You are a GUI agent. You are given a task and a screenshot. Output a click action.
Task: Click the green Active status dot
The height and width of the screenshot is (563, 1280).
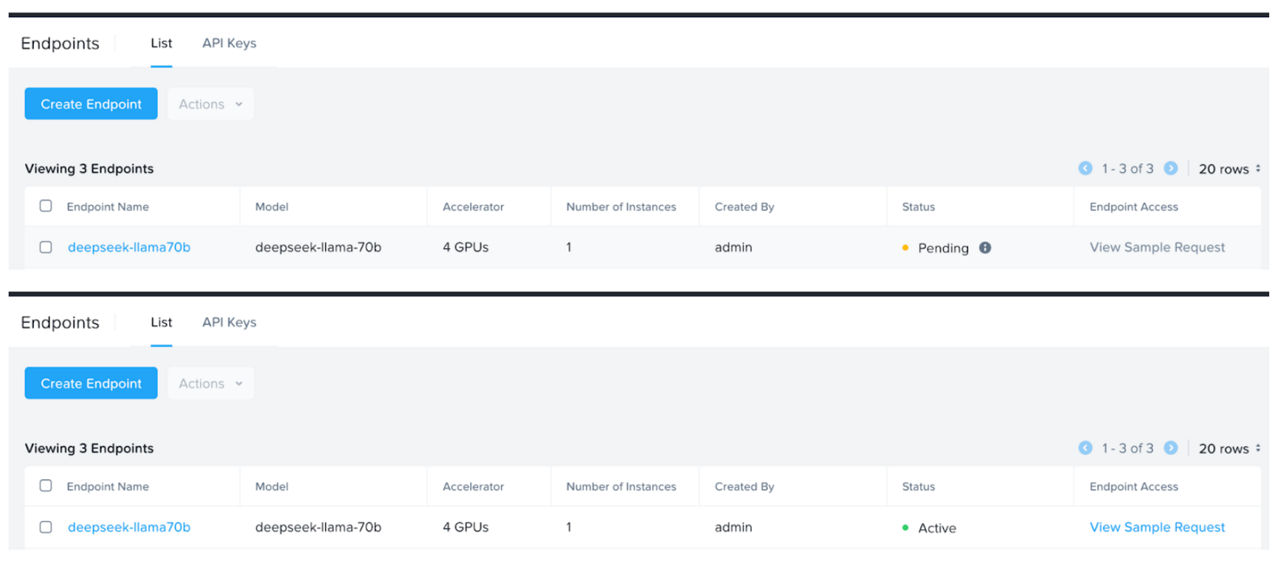[x=905, y=528]
